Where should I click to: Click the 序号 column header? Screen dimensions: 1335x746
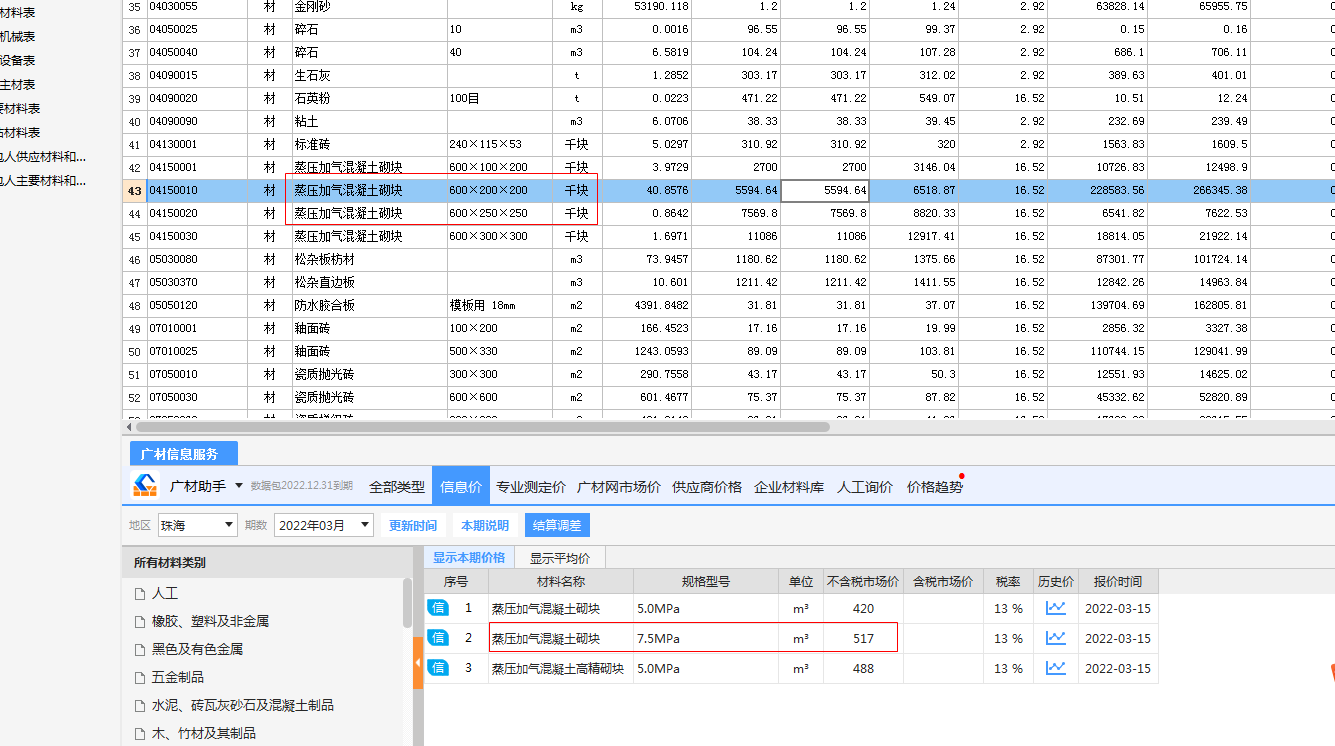point(456,581)
